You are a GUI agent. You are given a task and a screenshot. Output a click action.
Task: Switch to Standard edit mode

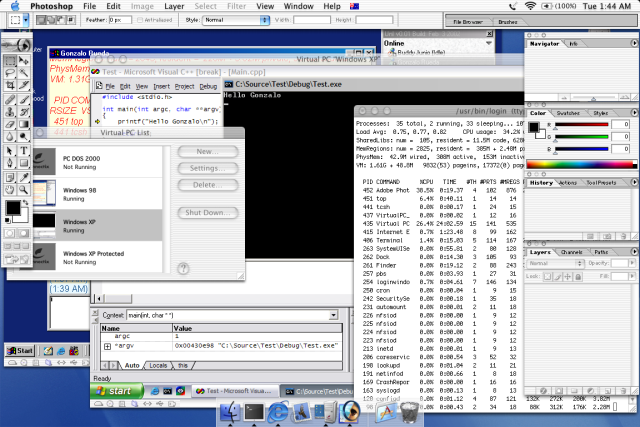[10, 233]
